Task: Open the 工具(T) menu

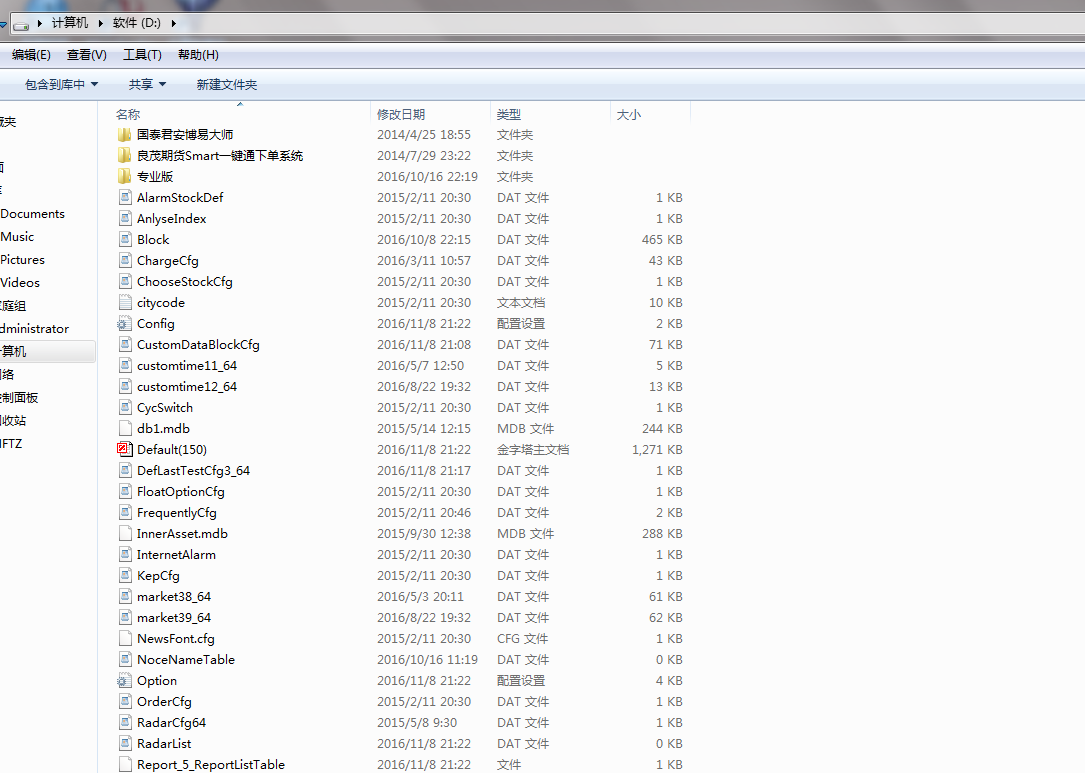Action: [x=142, y=55]
